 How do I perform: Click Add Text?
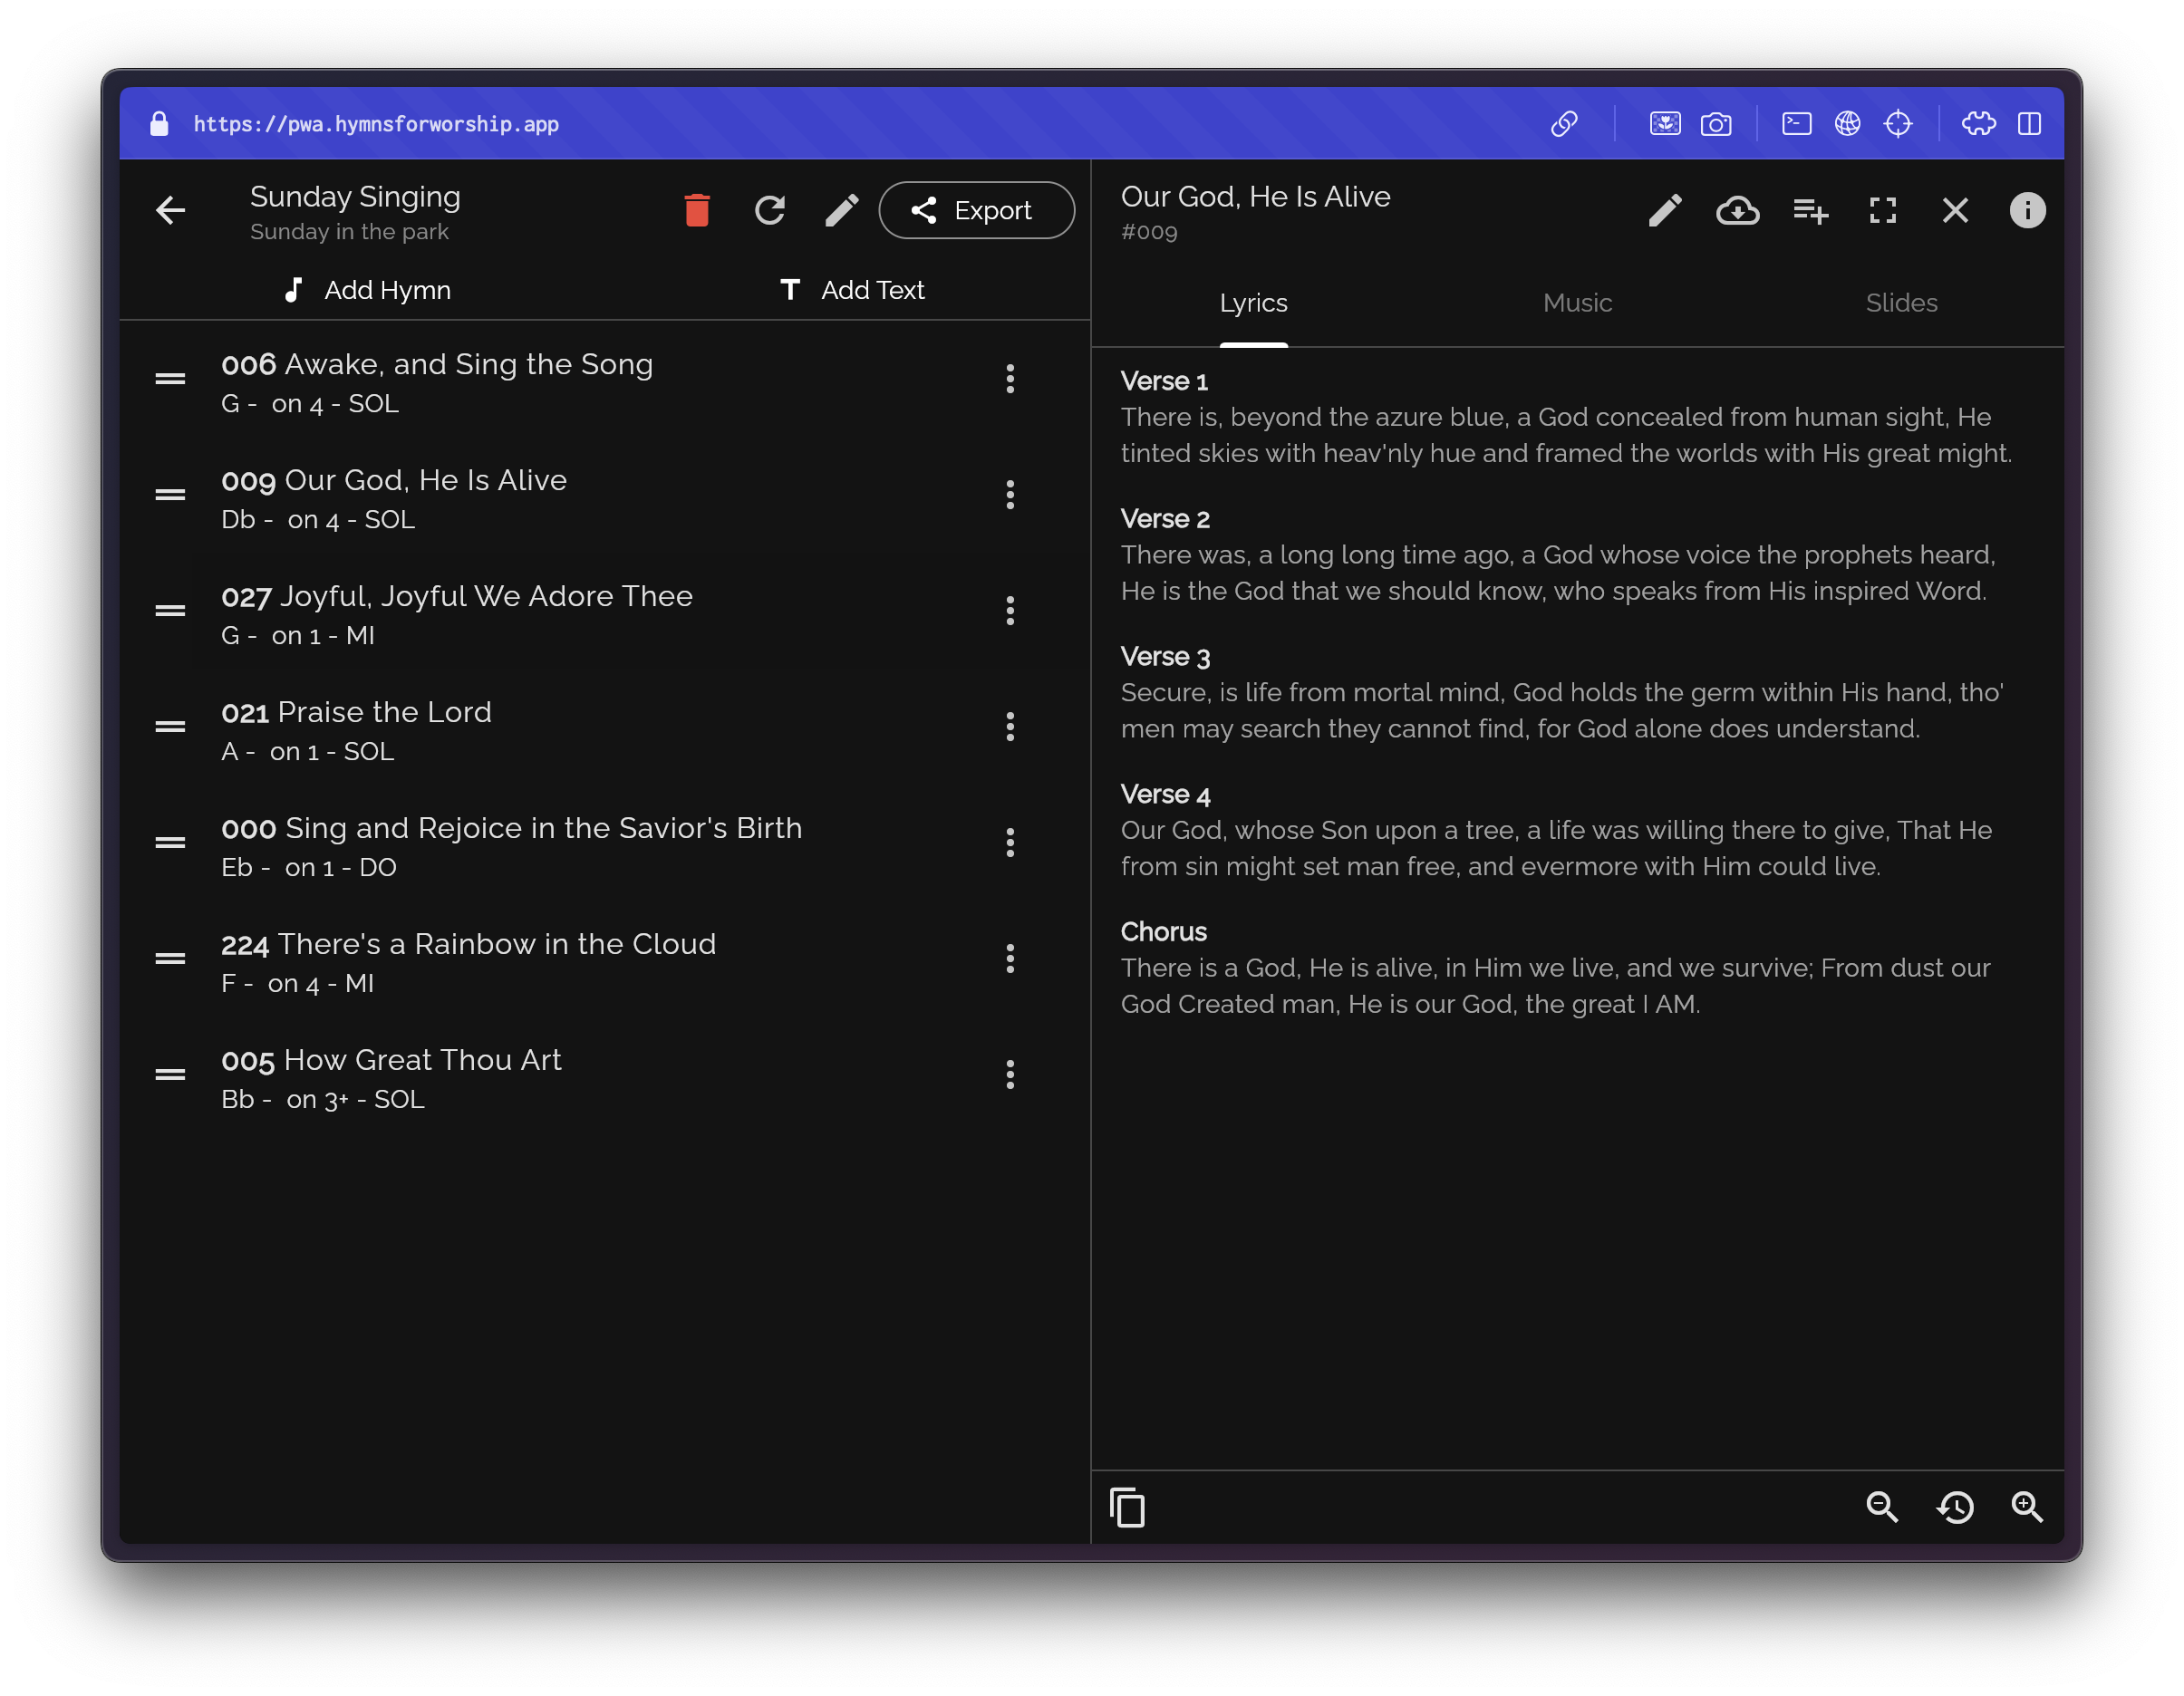[x=852, y=290]
